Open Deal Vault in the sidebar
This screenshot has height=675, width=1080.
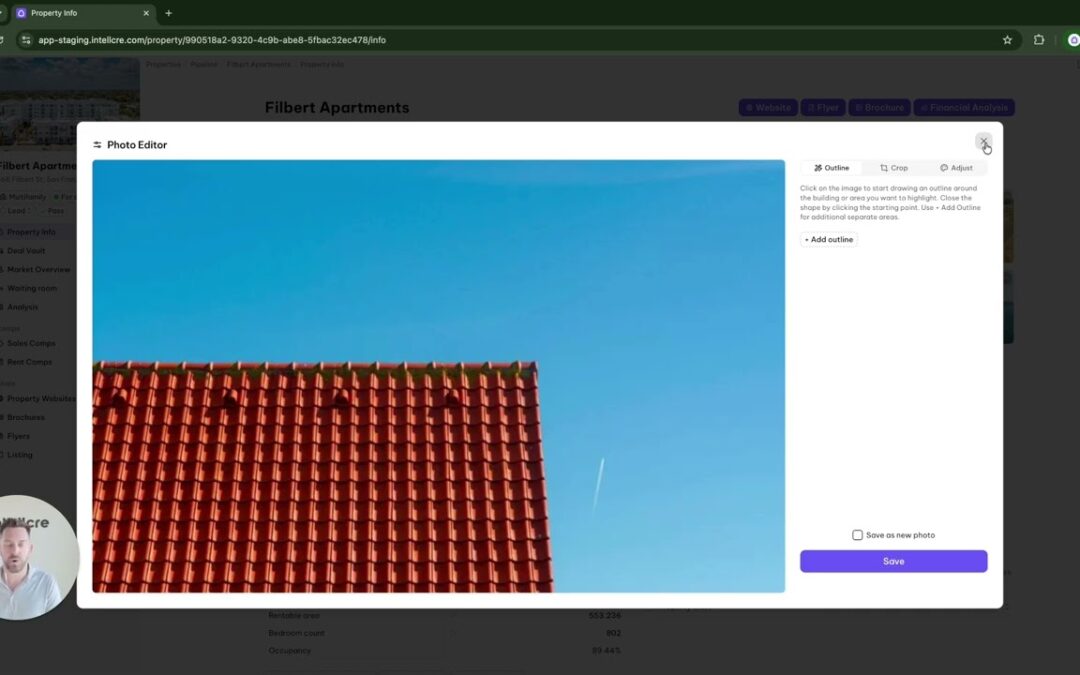click(x=25, y=251)
